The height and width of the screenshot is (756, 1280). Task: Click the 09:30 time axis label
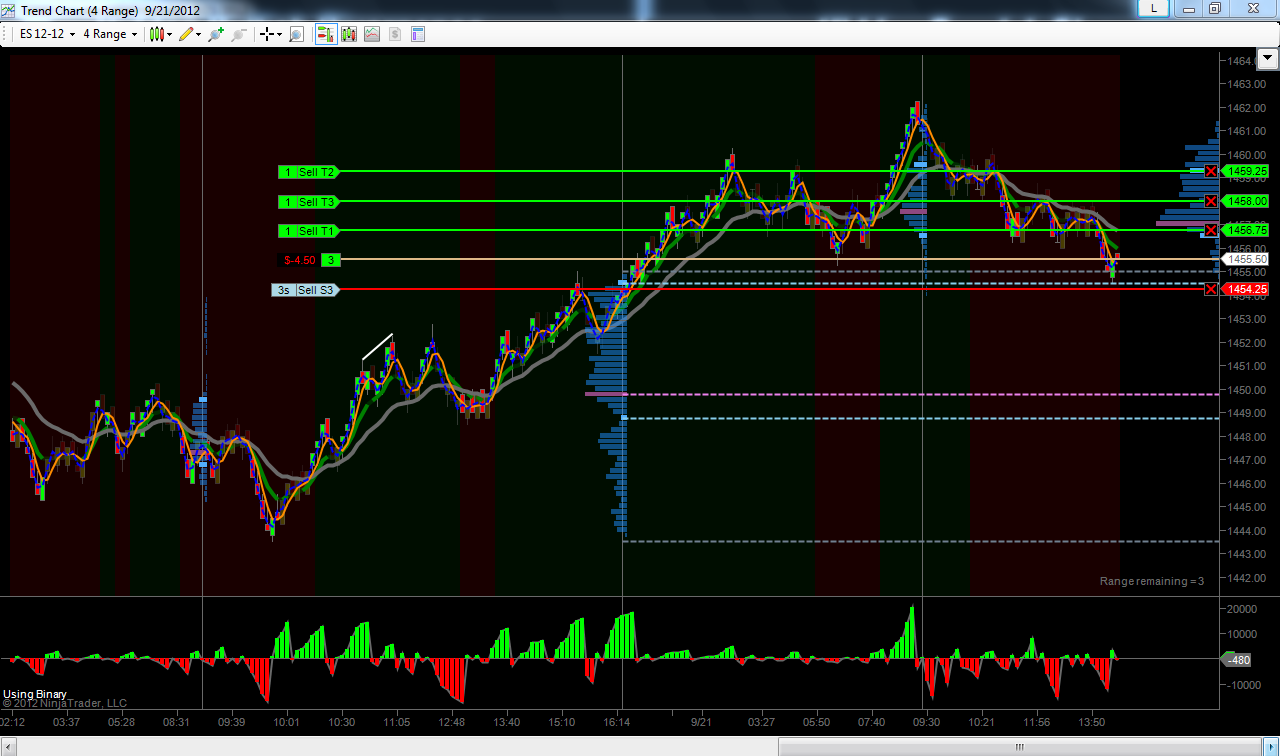(926, 722)
